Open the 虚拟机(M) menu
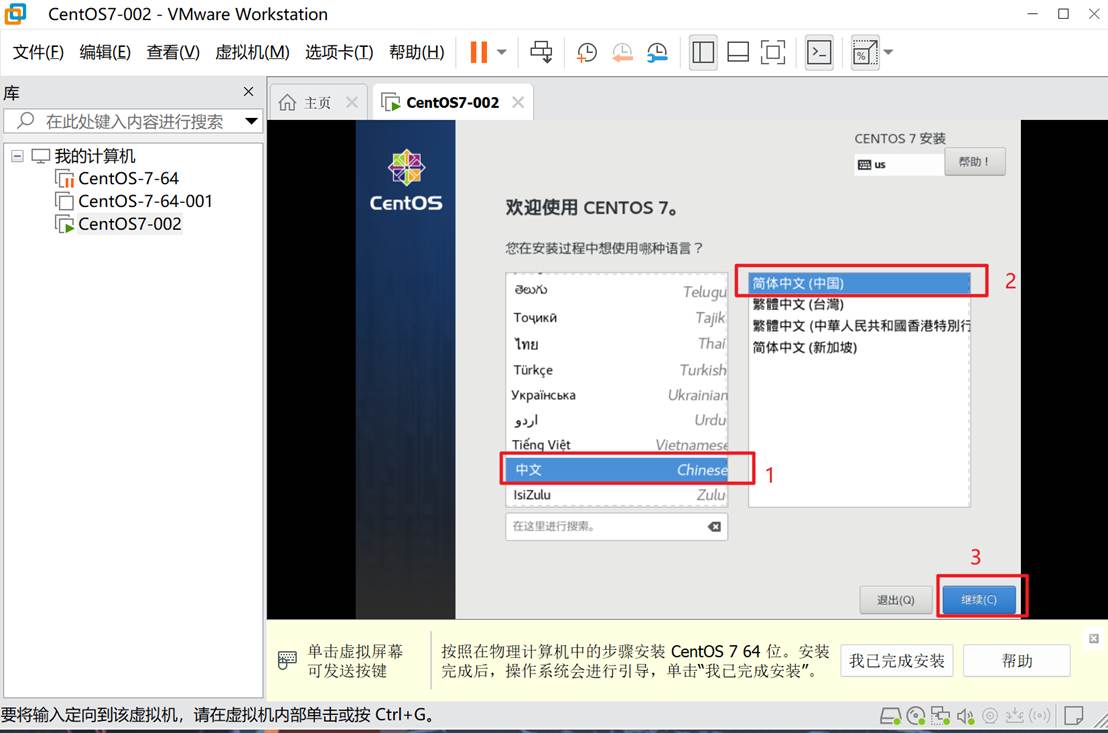The height and width of the screenshot is (733, 1108). pos(252,52)
